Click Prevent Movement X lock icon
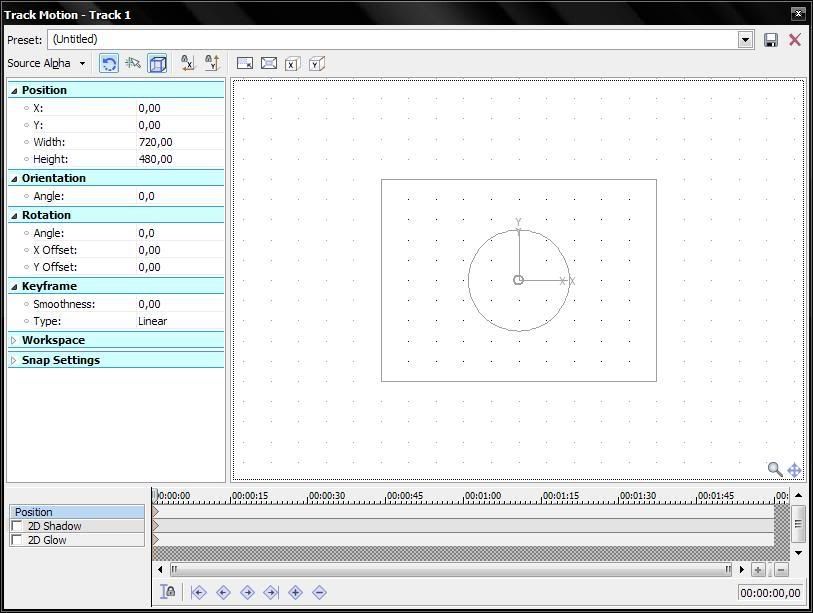813x613 pixels. pos(187,63)
